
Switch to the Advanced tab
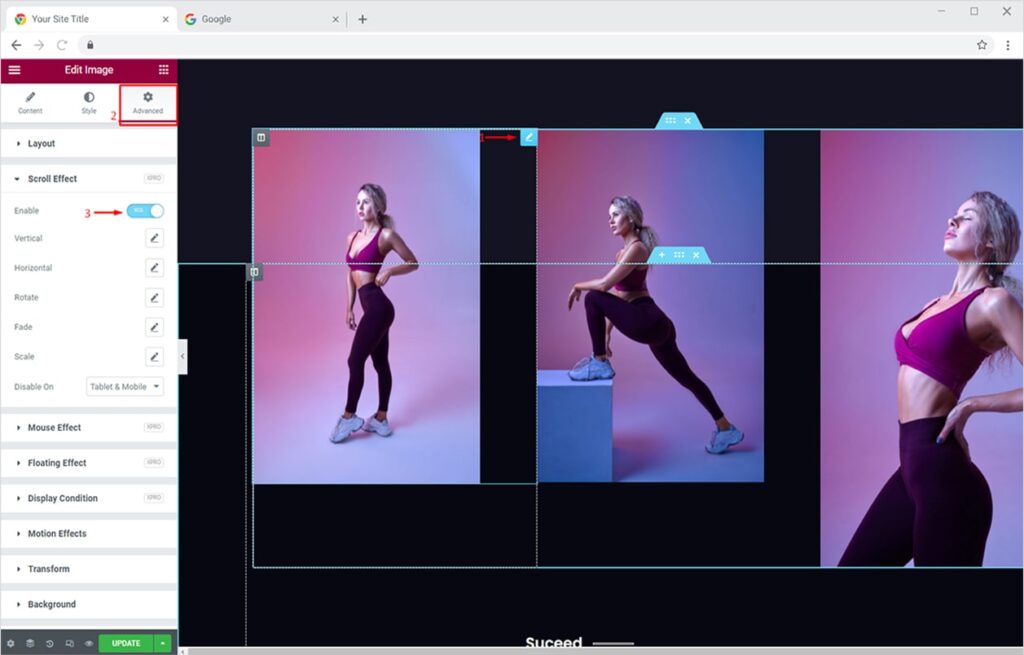(x=148, y=103)
